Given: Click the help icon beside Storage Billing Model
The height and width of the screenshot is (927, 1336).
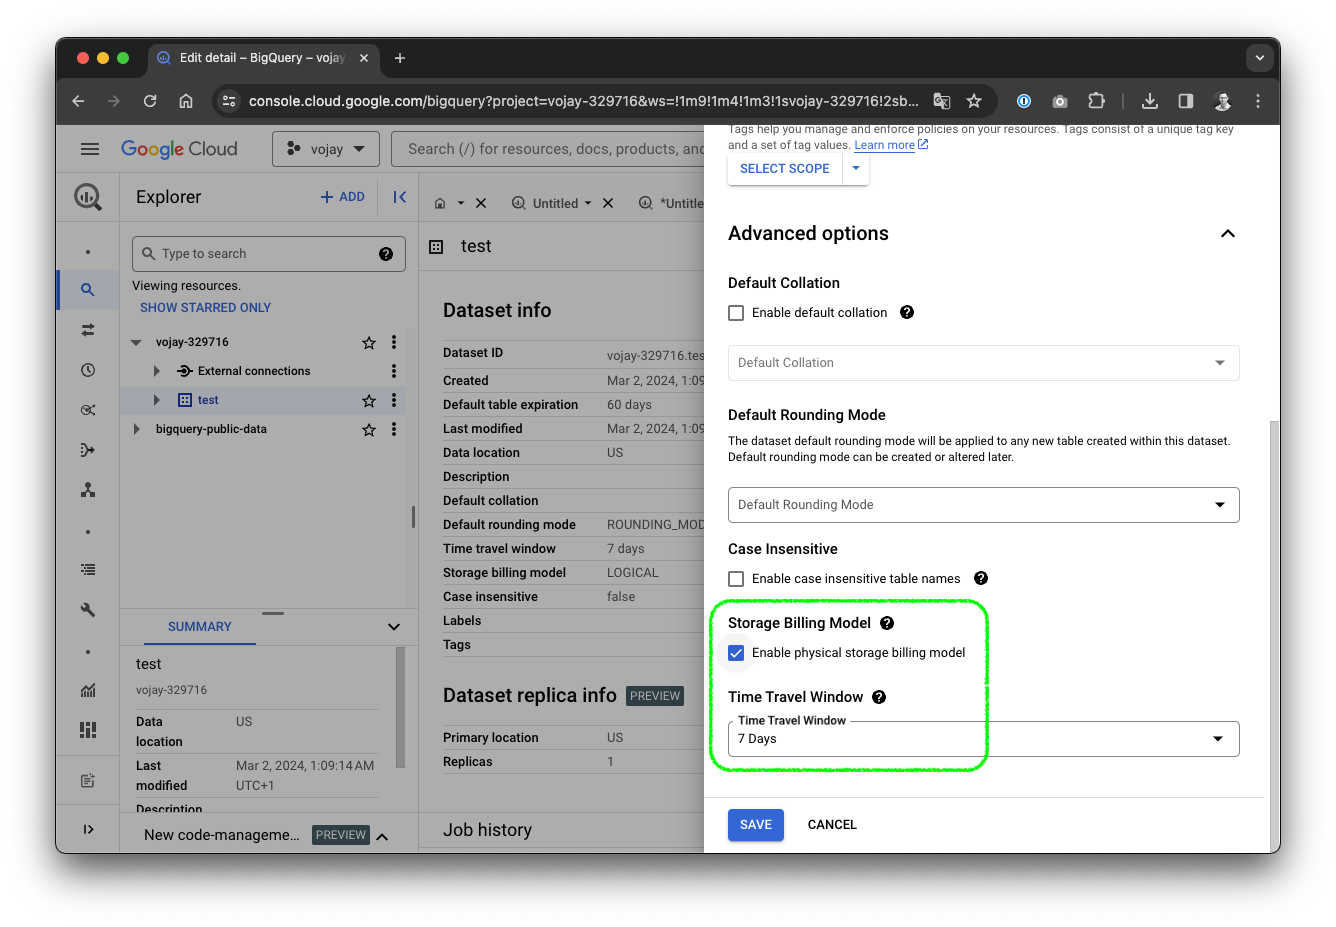Looking at the screenshot, I should [x=887, y=623].
